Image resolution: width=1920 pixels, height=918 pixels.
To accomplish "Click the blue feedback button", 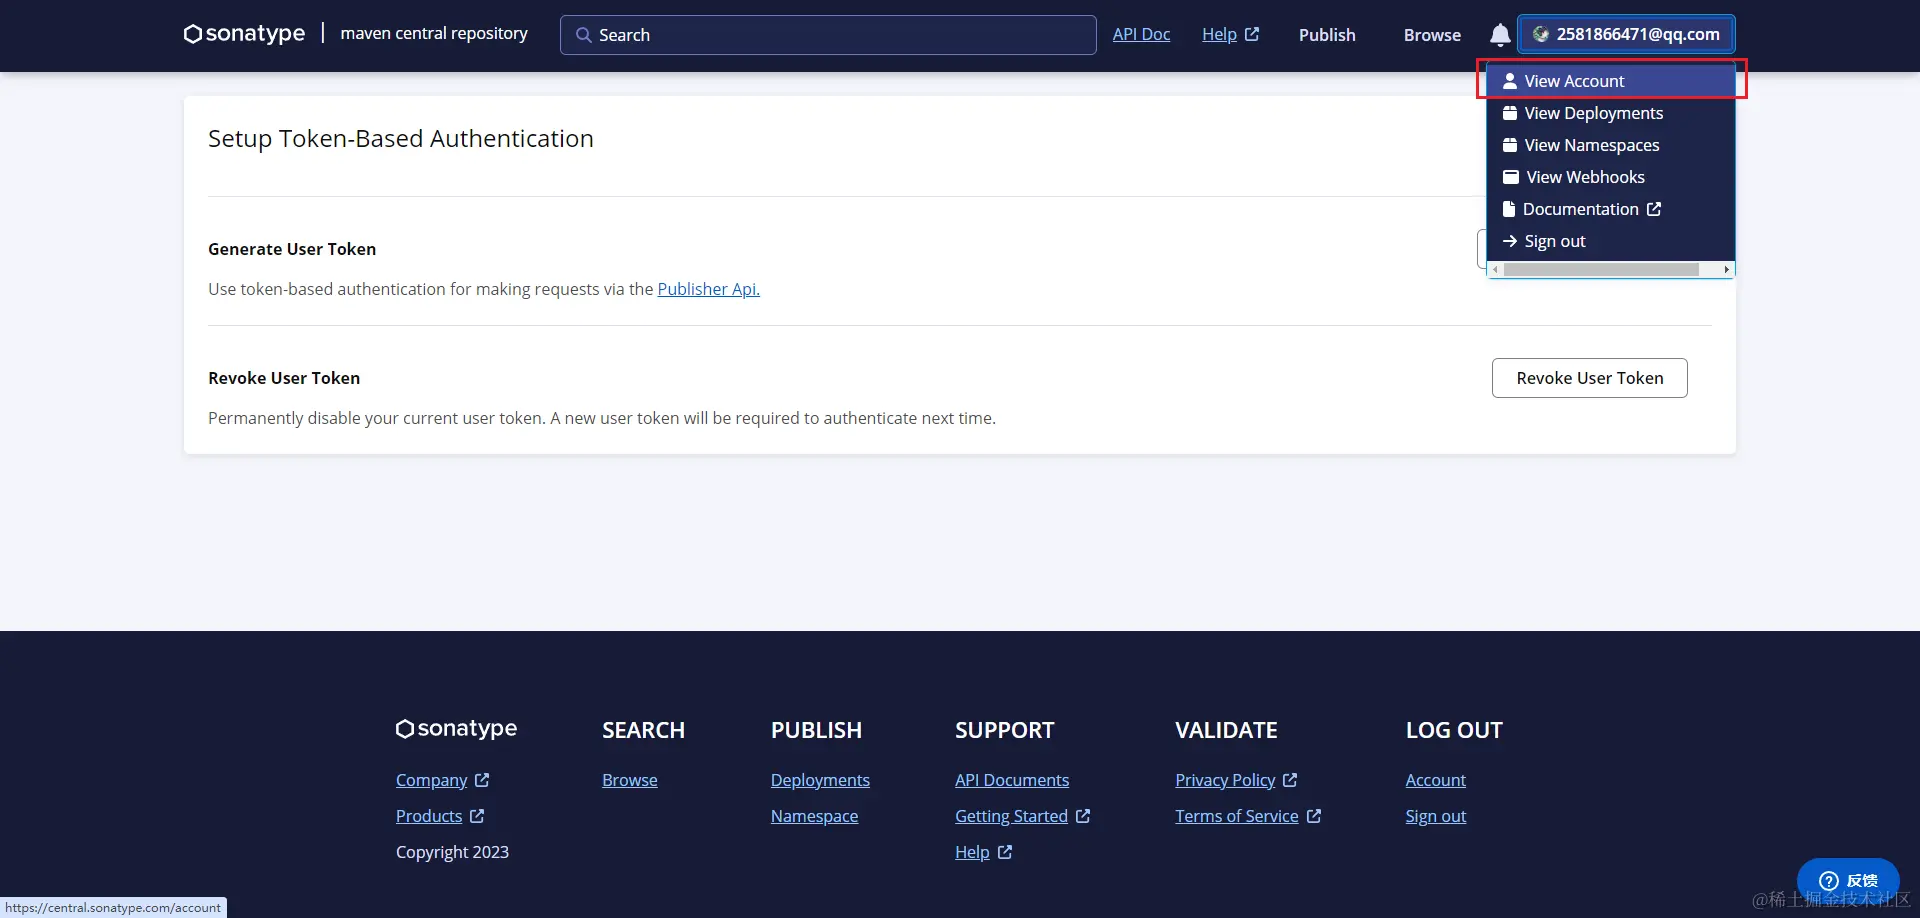I will click(1848, 880).
